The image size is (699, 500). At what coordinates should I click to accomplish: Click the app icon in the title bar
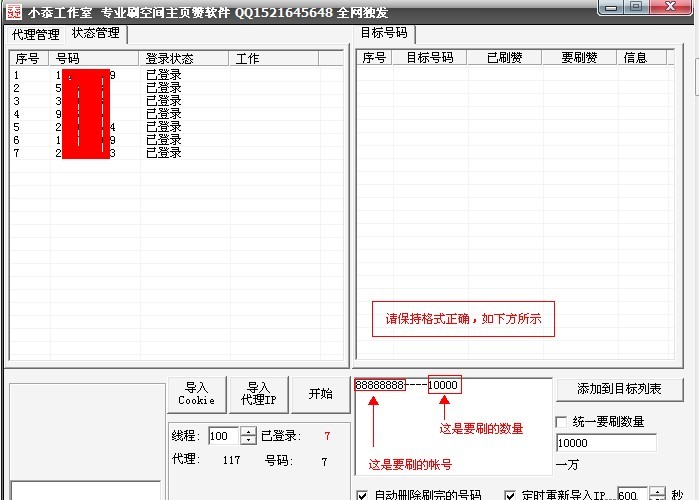point(13,12)
